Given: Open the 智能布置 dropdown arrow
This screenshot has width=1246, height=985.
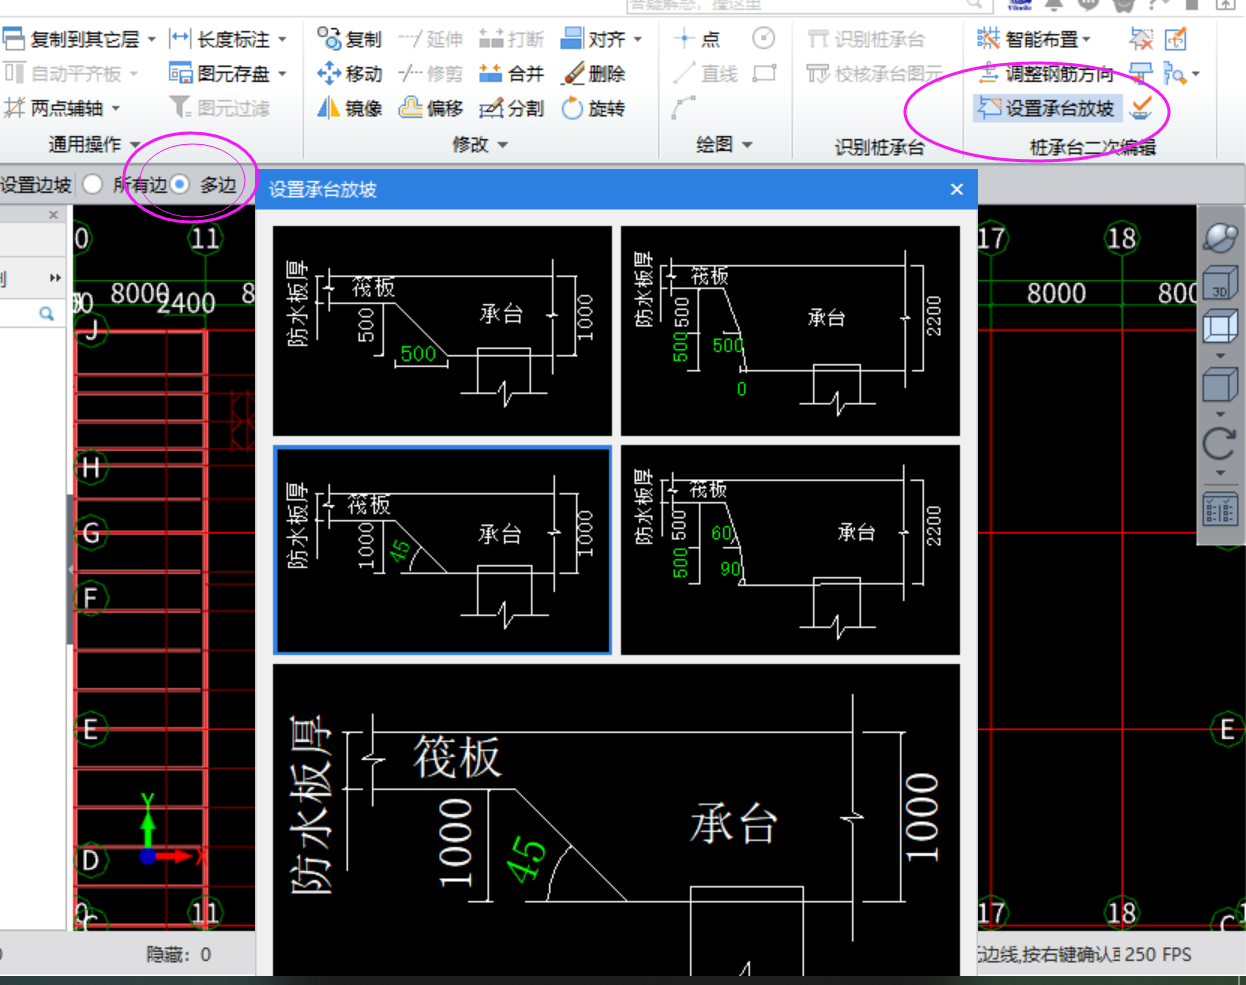Looking at the screenshot, I should pyautogui.click(x=1087, y=40).
